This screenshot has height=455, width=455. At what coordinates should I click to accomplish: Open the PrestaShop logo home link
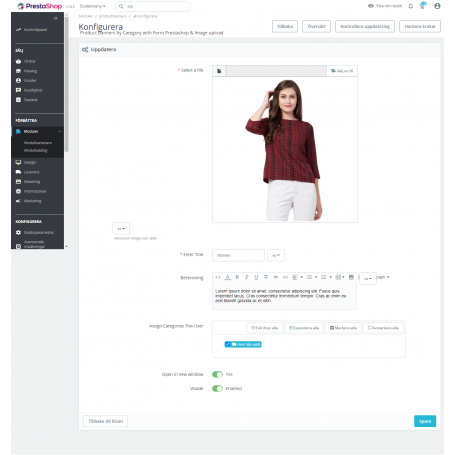40,6
